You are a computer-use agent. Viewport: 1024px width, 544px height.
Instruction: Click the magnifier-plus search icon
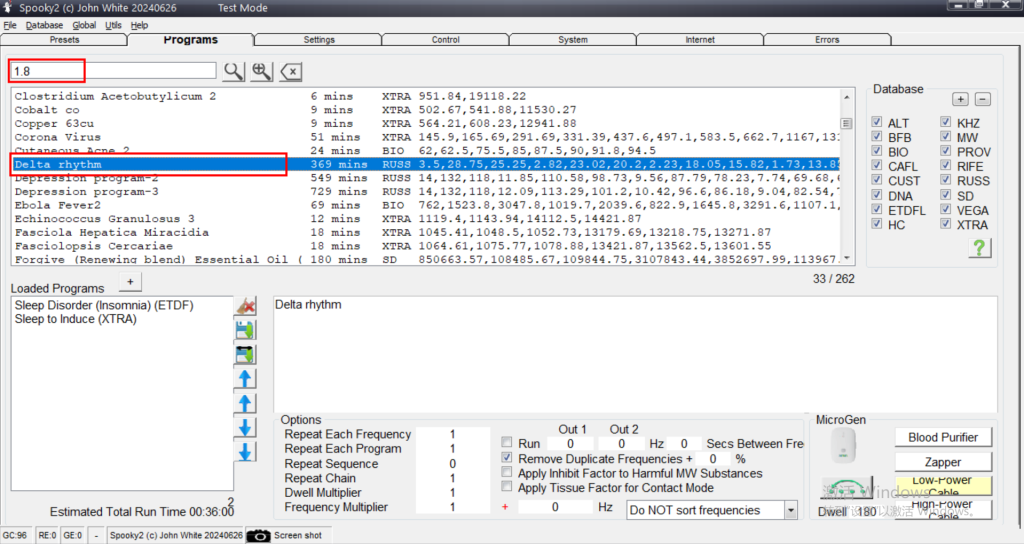[x=261, y=71]
